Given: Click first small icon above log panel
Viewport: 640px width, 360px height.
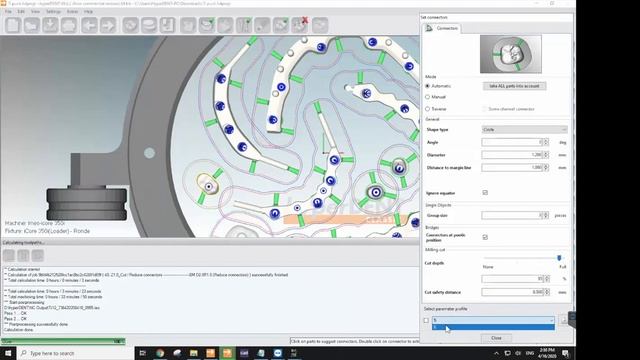Looking at the screenshot, I should 9,256.
